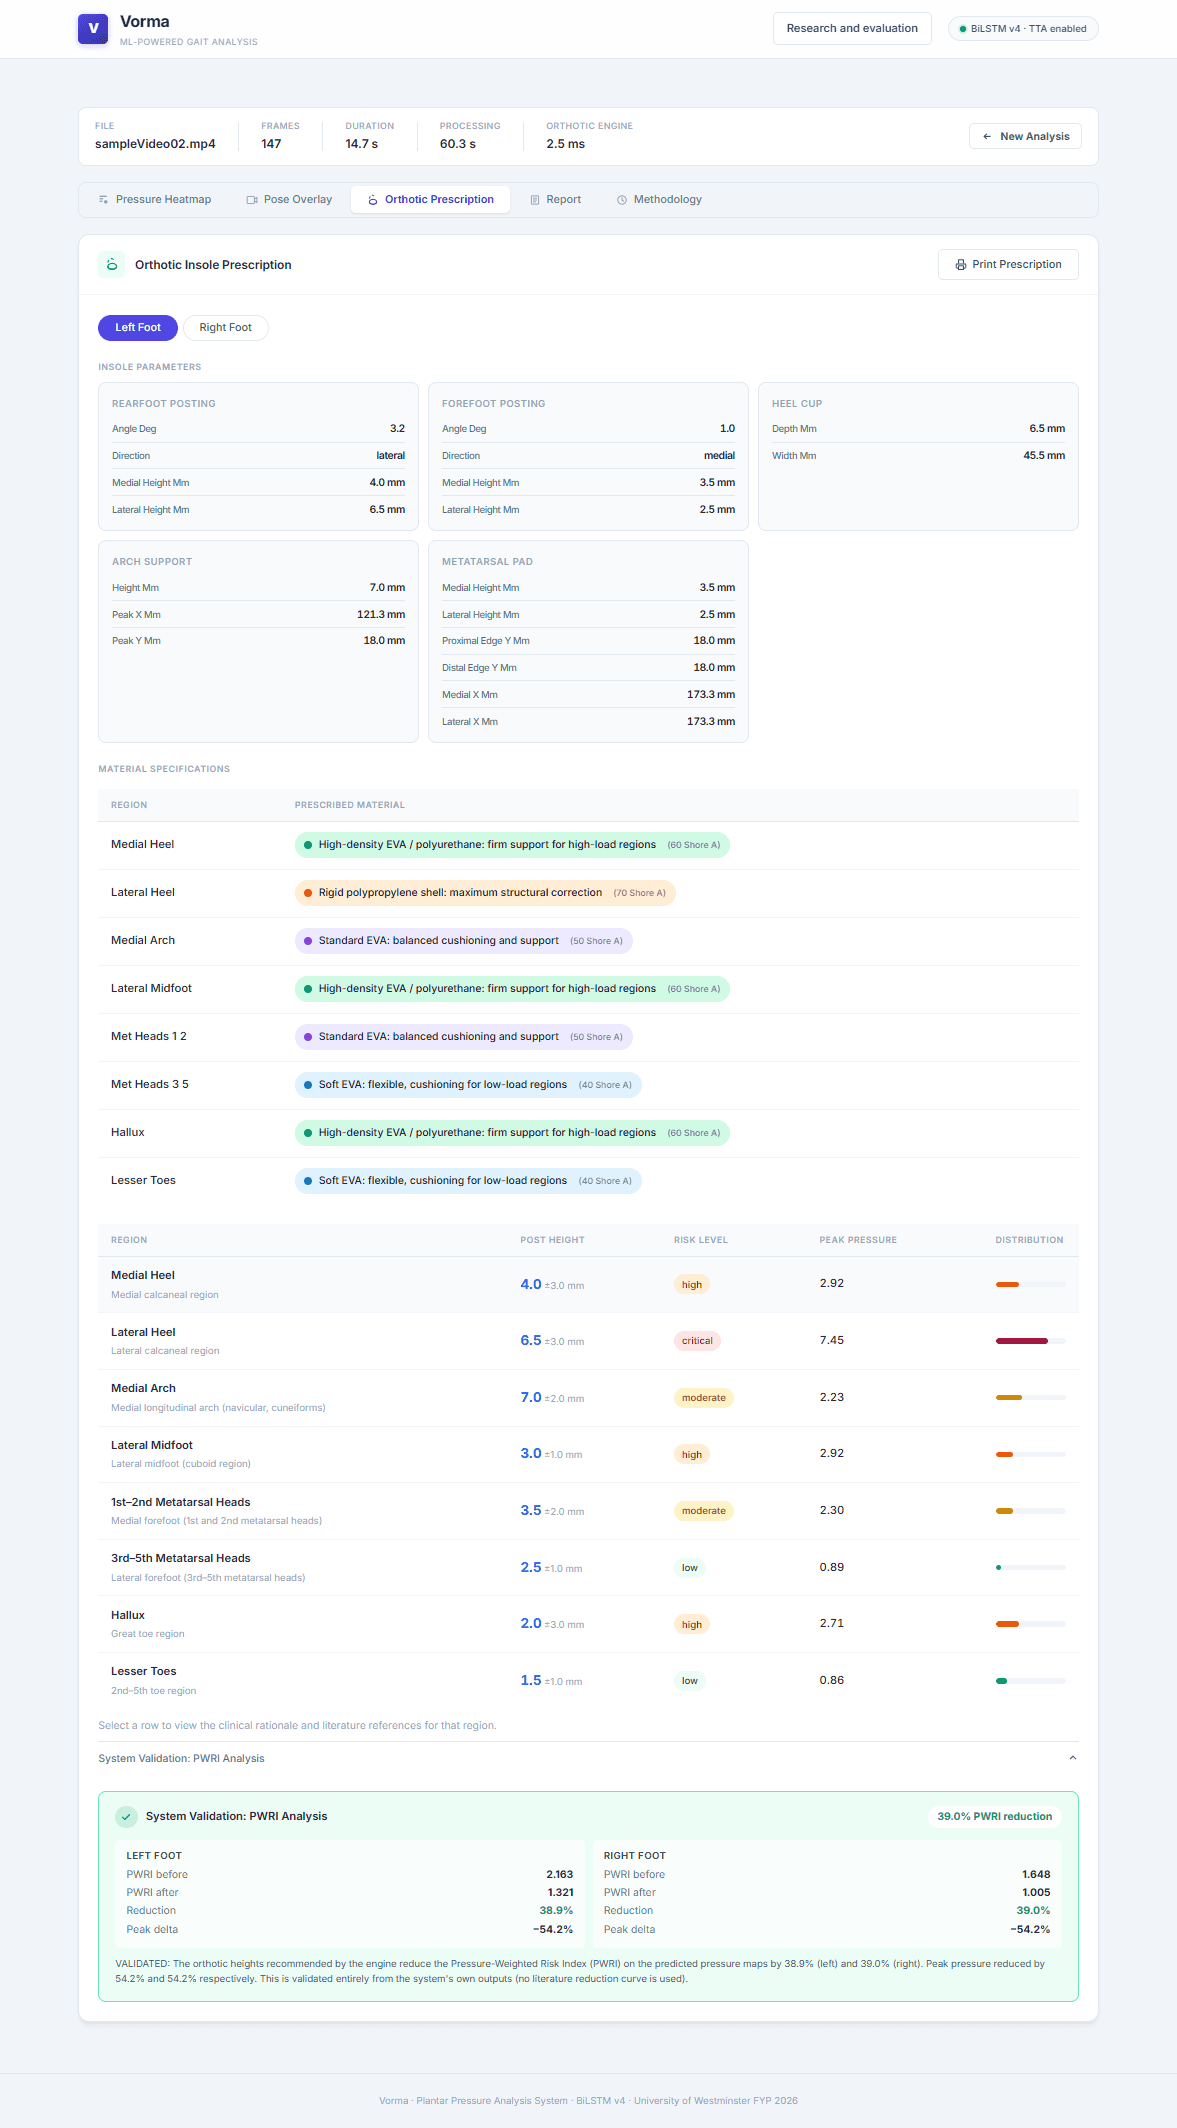Click the sampleVideo02.mp4 file name
The height and width of the screenshot is (2128, 1177).
pyautogui.click(x=155, y=144)
